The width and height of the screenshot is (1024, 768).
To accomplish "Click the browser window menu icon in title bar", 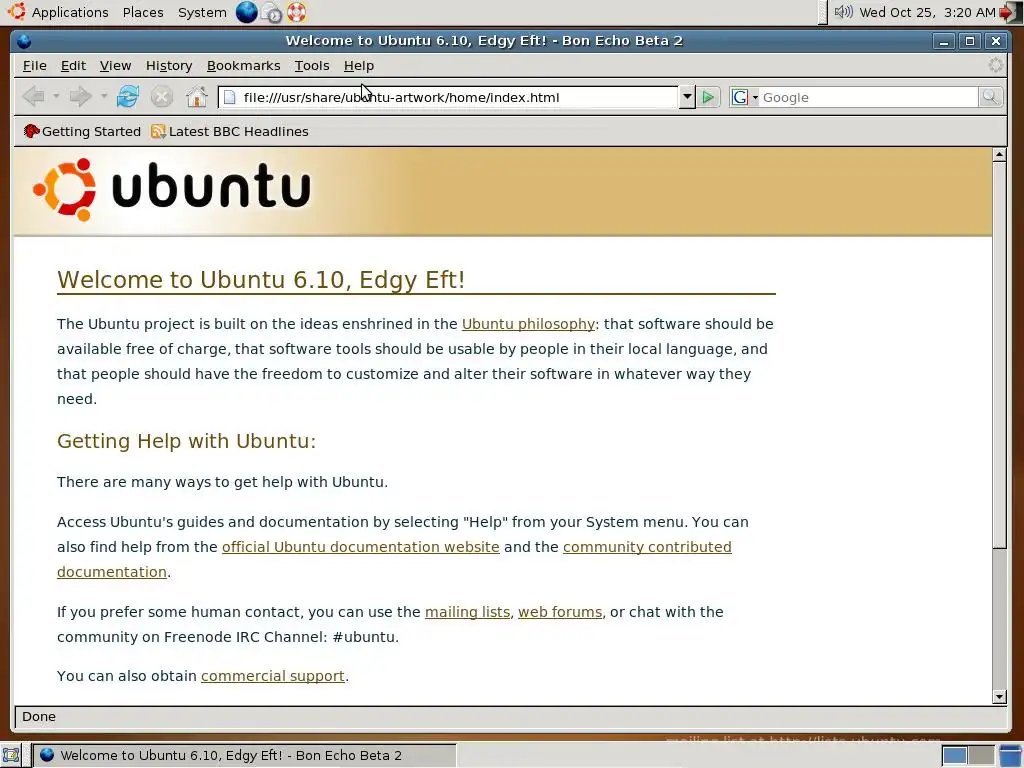I will (x=24, y=41).
